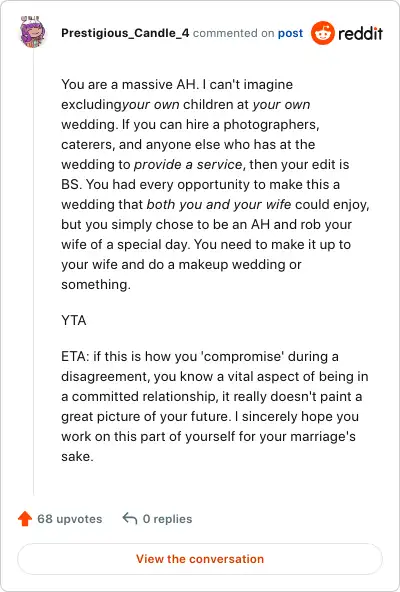Open the Prestigious_Candle_4 username link

click(125, 33)
